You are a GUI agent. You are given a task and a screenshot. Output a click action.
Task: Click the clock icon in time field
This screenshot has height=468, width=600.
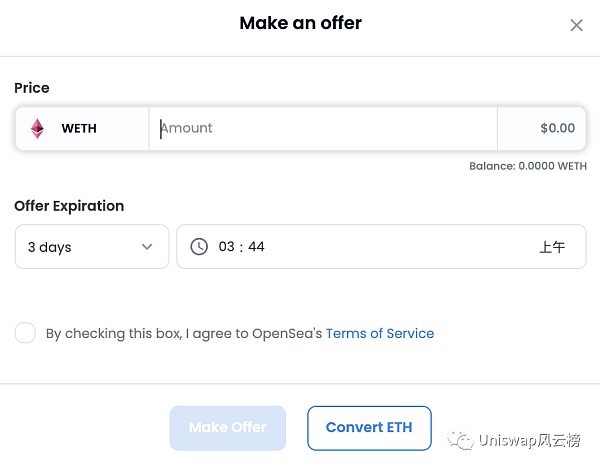coord(199,246)
